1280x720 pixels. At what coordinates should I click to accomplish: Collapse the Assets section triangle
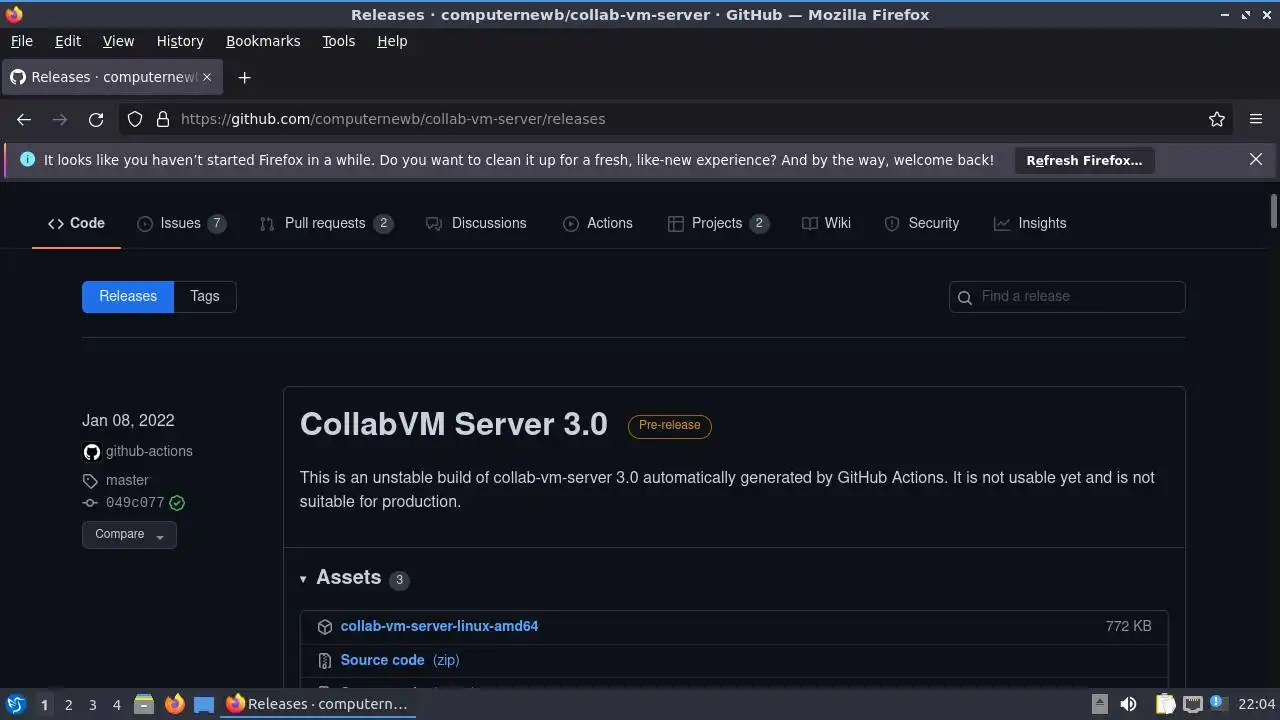(303, 578)
